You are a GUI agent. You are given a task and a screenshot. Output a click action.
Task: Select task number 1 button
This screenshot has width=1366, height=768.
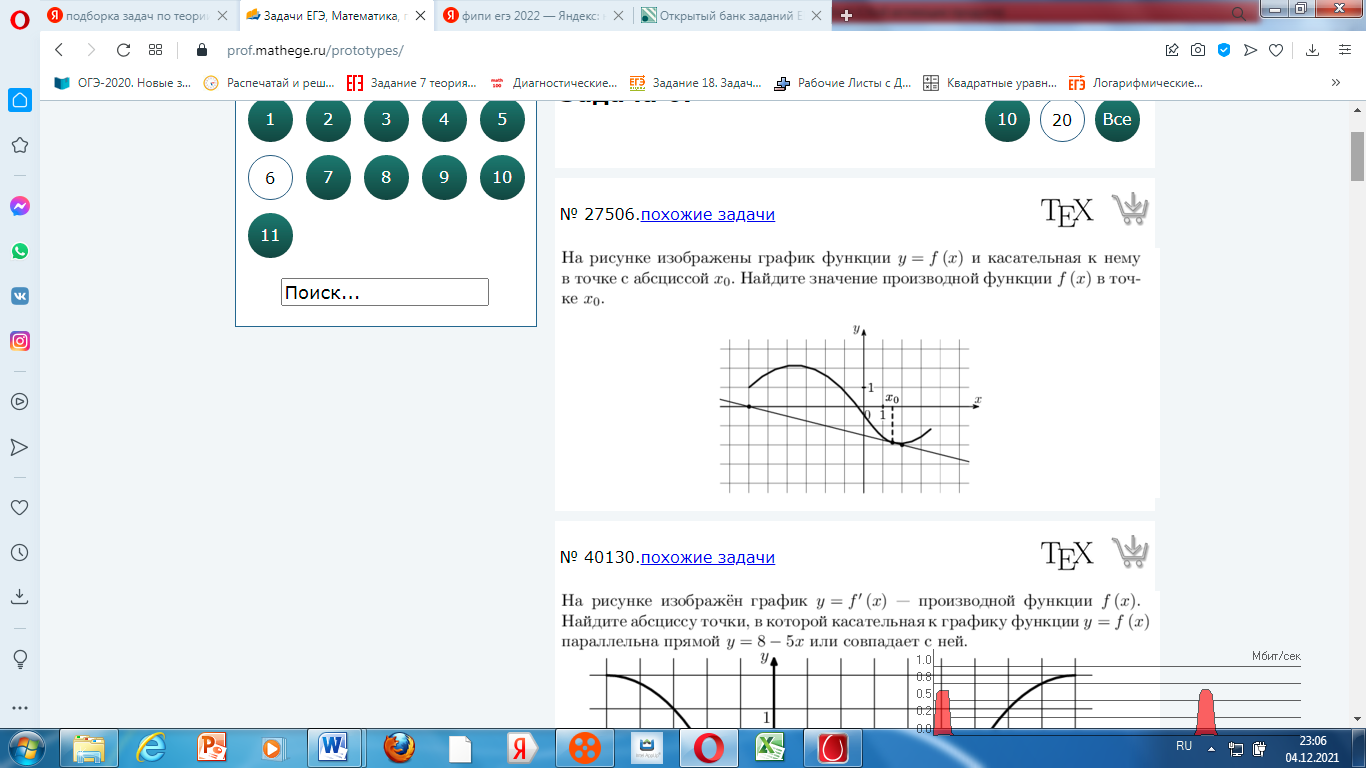click(x=270, y=120)
